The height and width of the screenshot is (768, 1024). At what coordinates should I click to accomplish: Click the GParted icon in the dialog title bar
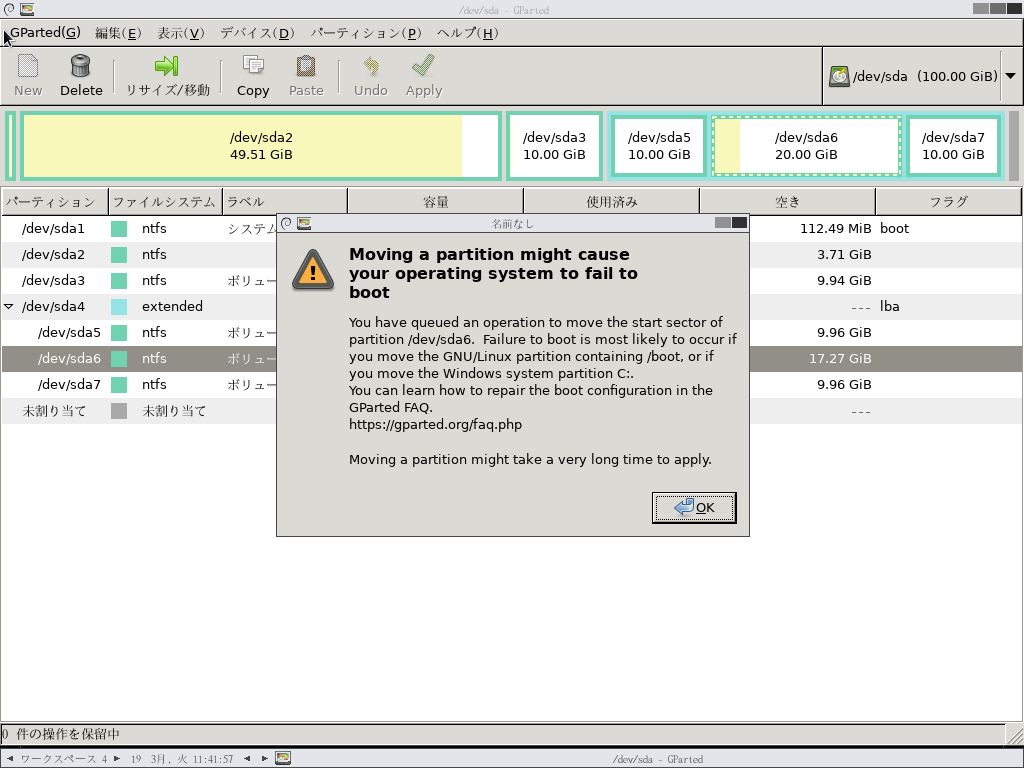304,223
